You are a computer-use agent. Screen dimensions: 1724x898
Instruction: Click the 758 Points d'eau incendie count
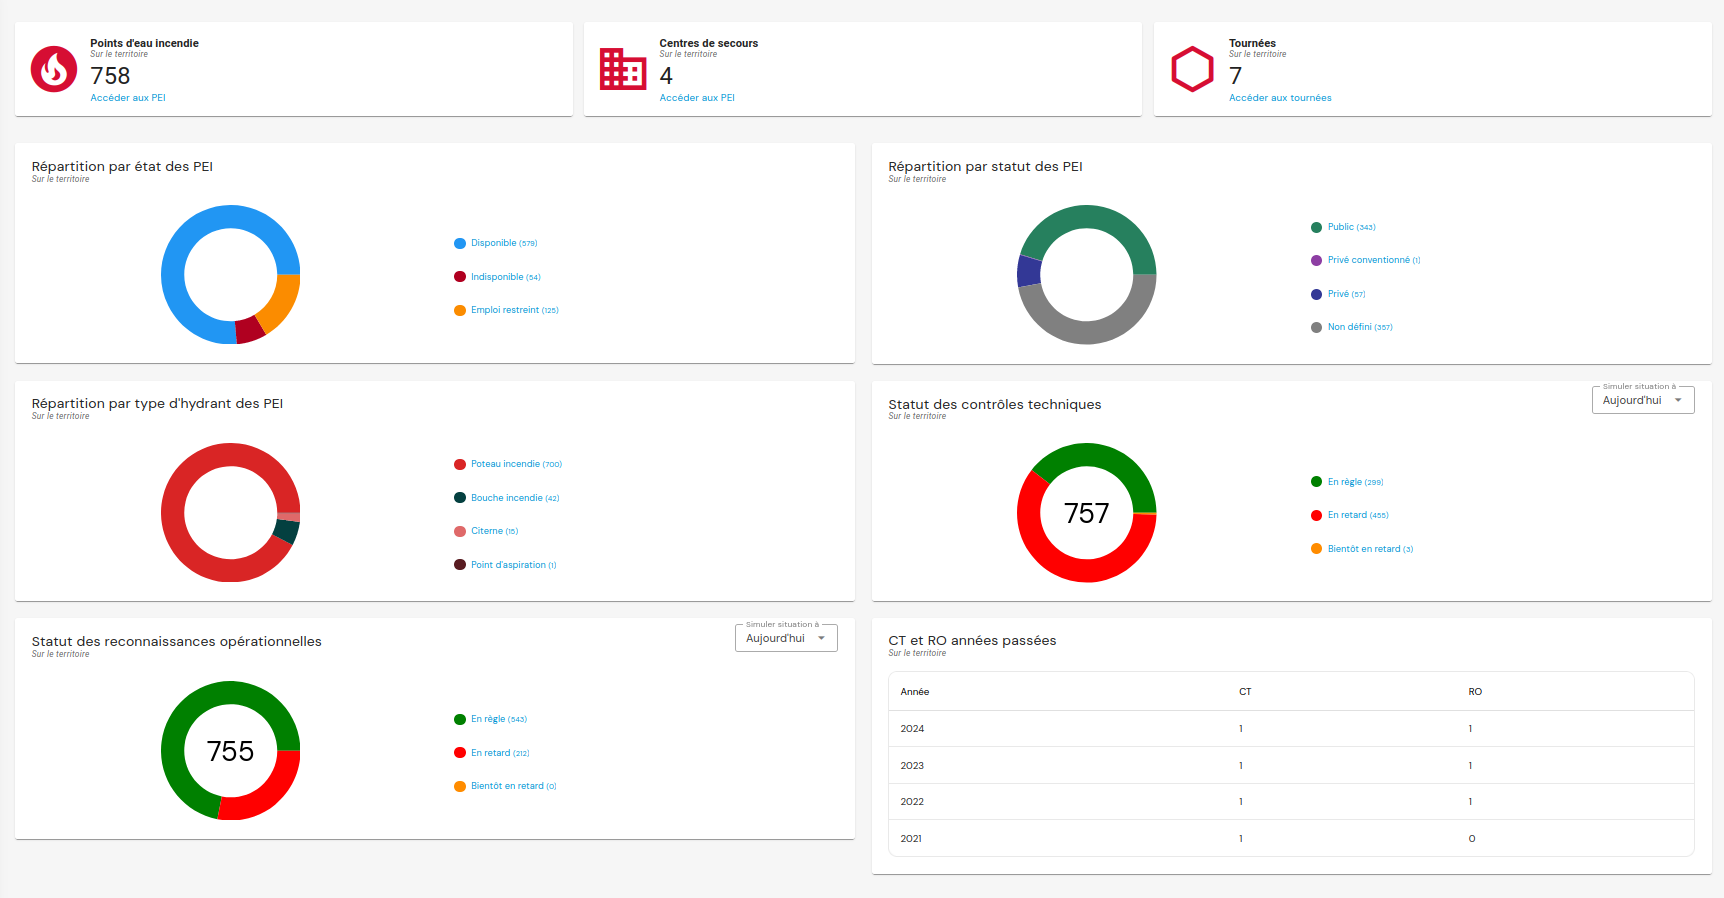click(110, 76)
